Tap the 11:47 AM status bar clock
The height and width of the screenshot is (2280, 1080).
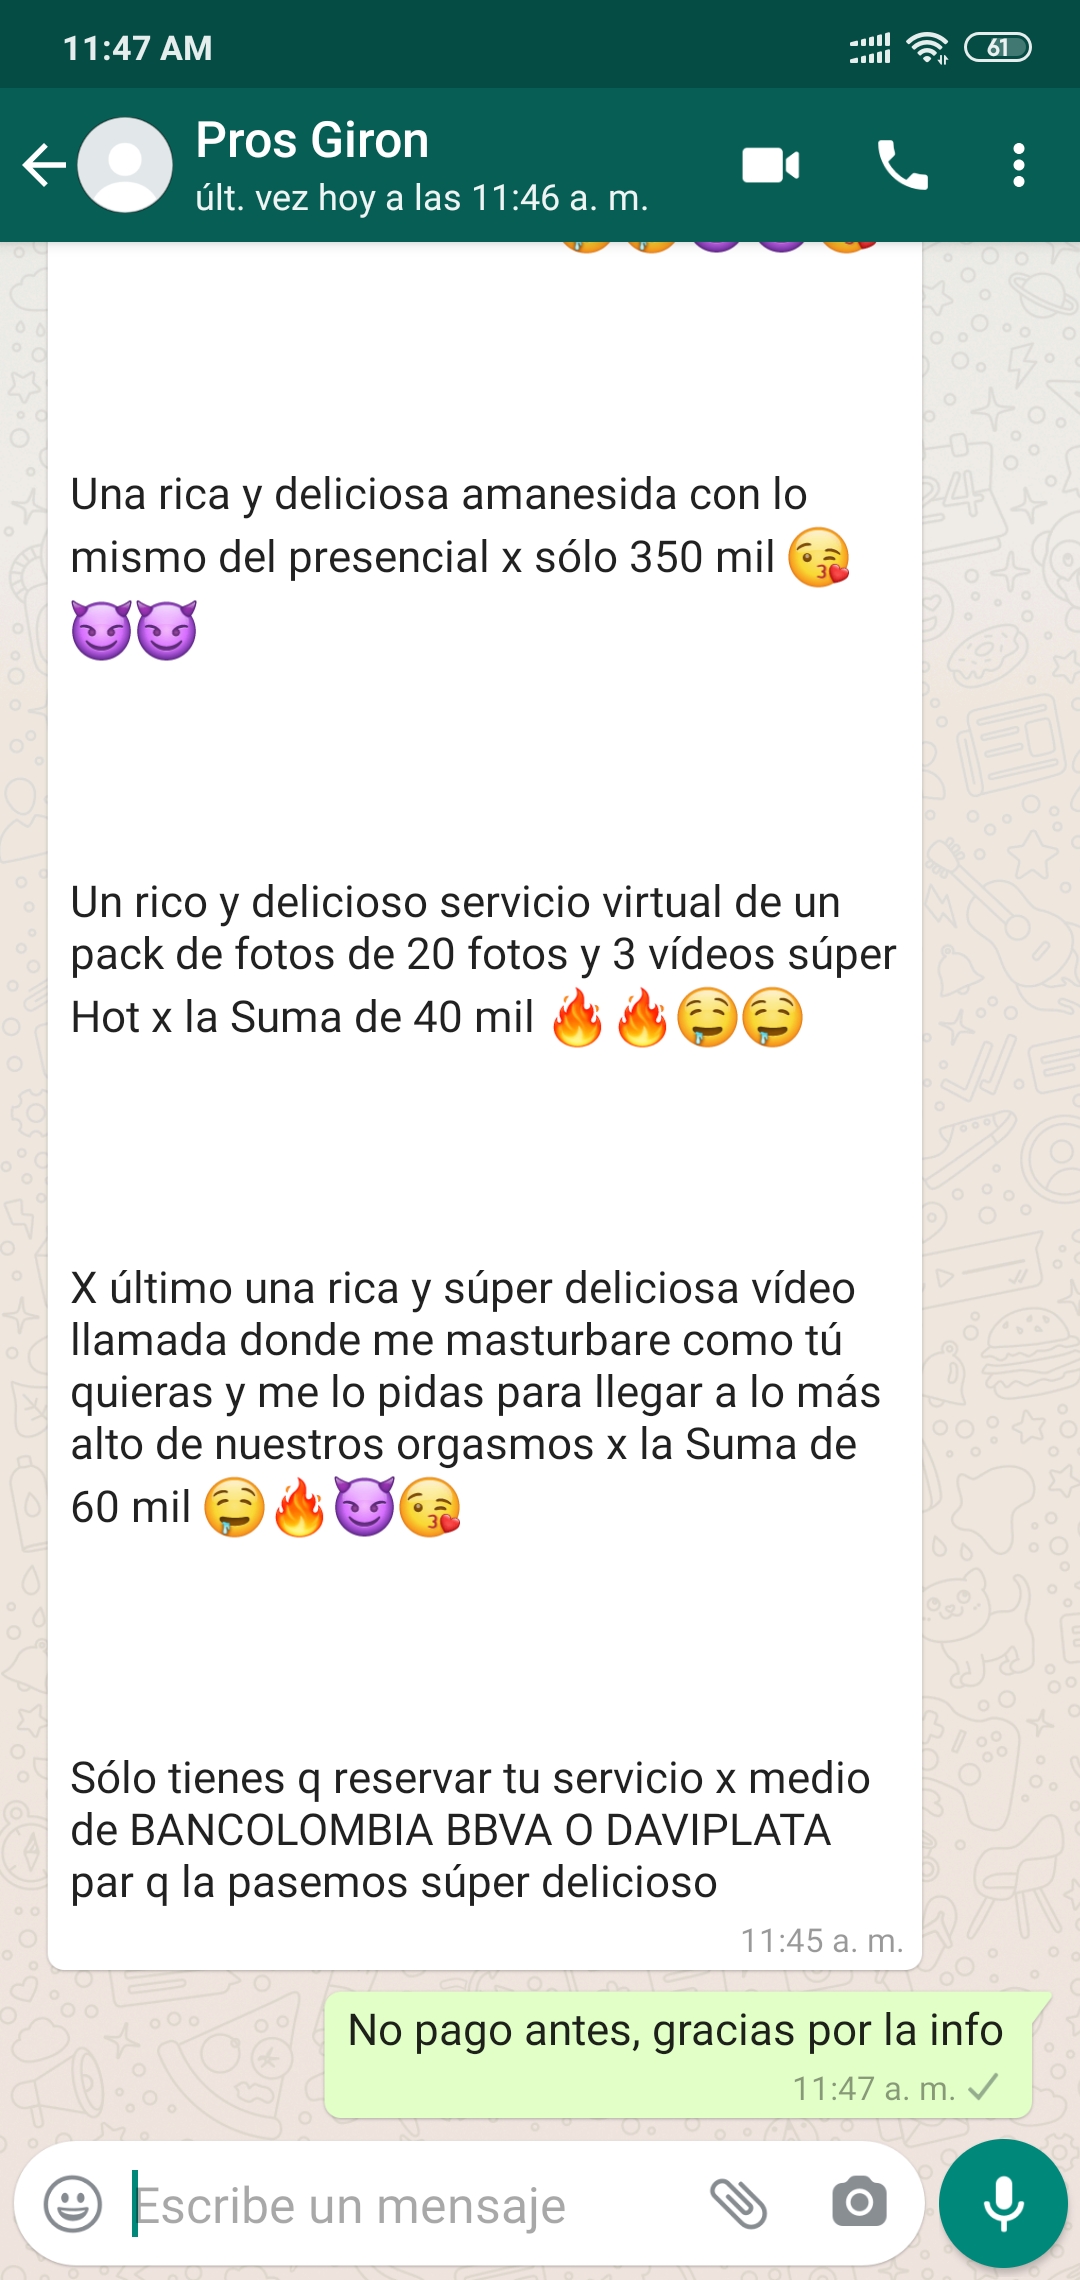[x=138, y=48]
